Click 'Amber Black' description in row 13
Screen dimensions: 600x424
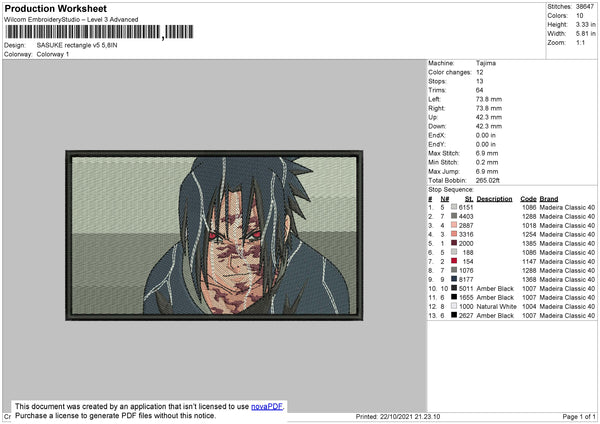point(495,316)
